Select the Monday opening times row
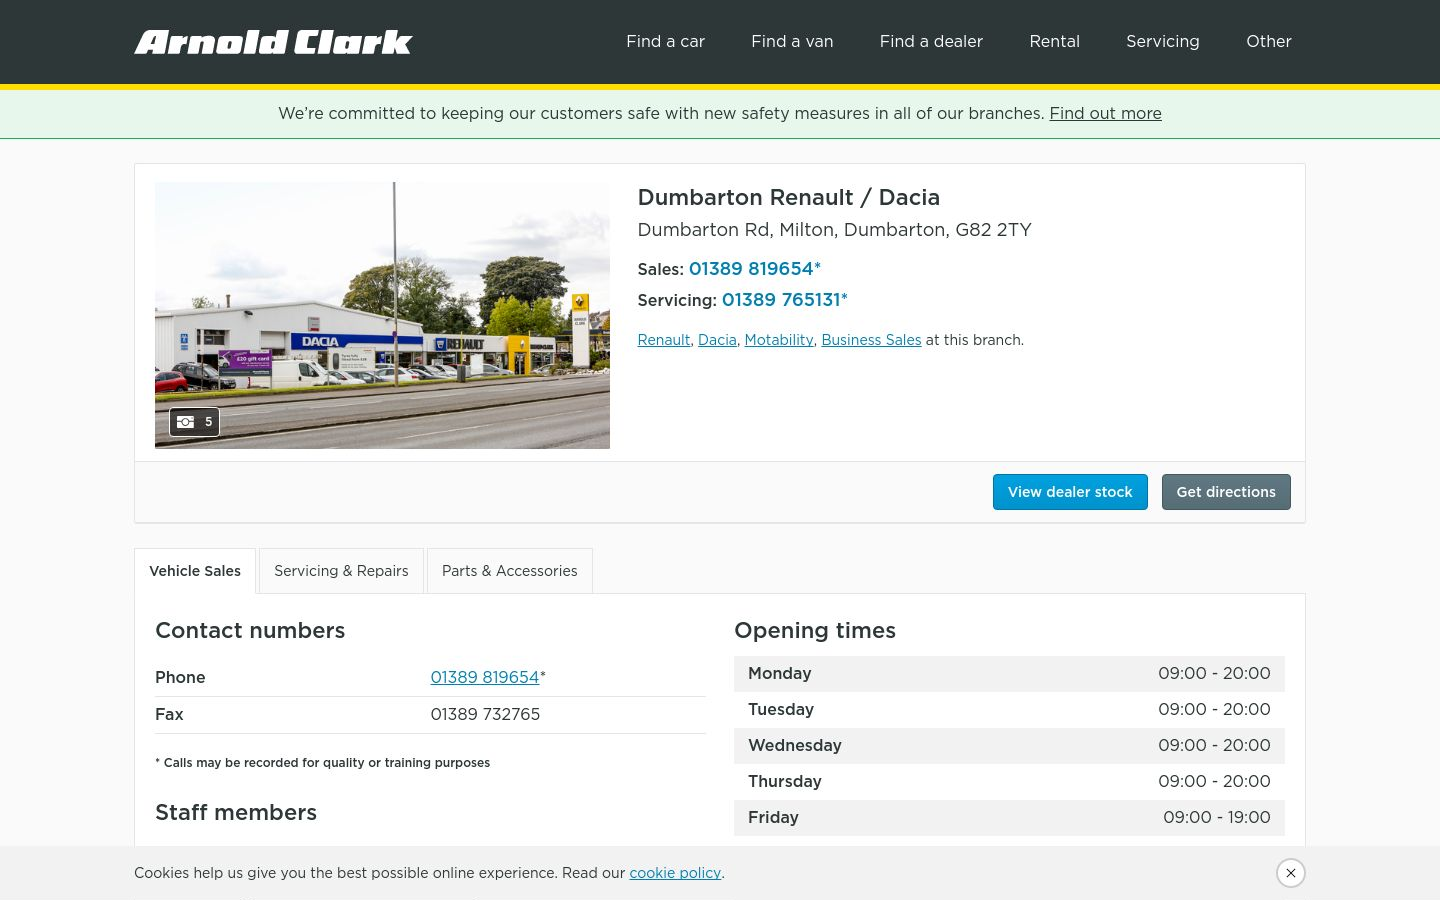This screenshot has height=900, width=1440. click(x=1009, y=674)
